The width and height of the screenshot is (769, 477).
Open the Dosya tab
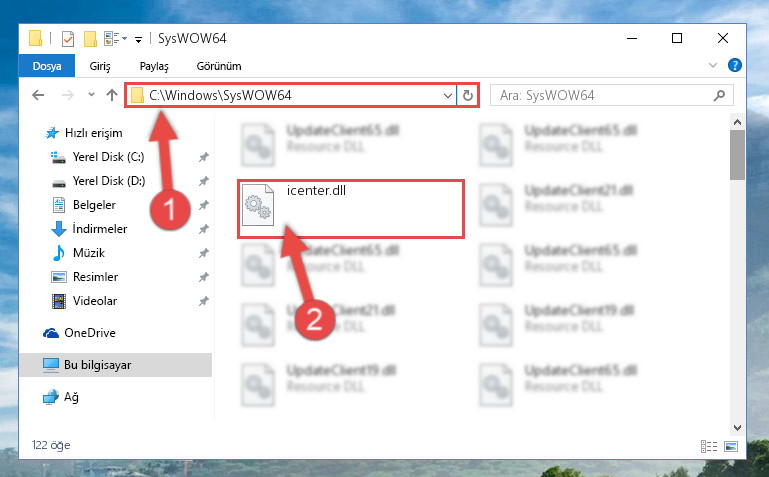click(x=47, y=66)
